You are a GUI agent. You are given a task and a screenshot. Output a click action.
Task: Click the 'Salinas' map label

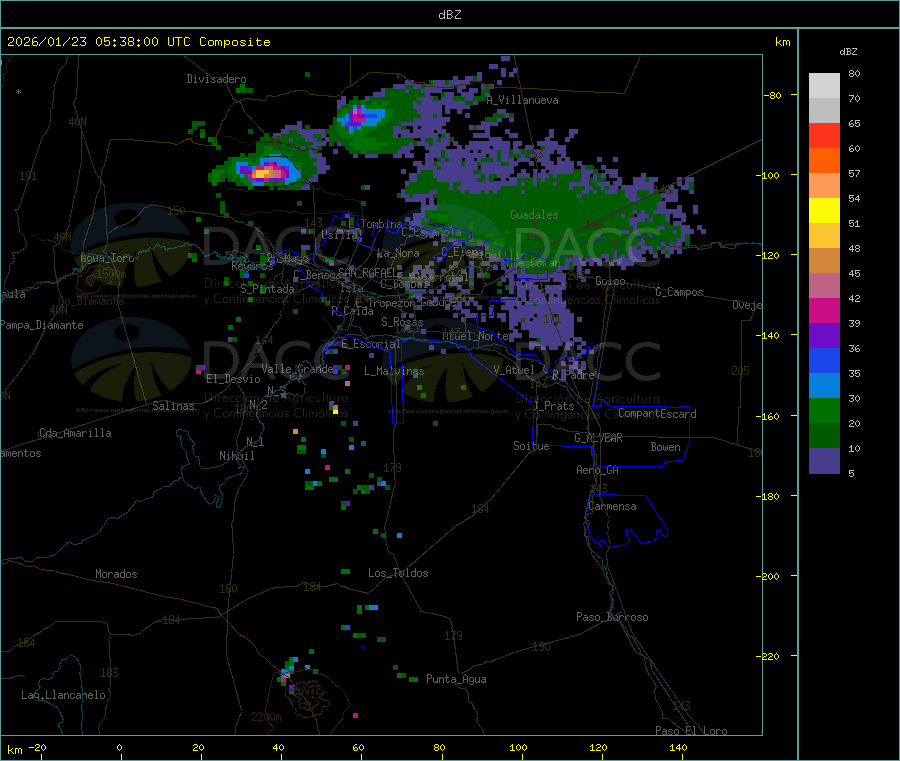tap(173, 406)
